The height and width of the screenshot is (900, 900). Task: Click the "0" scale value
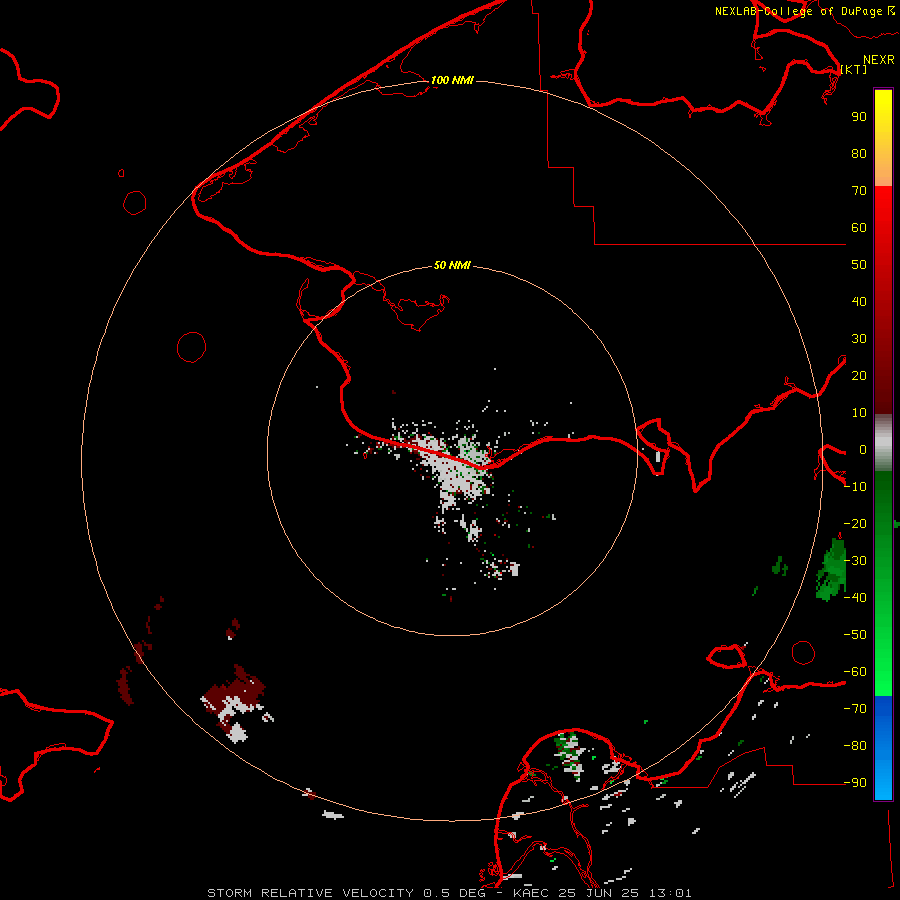click(863, 449)
